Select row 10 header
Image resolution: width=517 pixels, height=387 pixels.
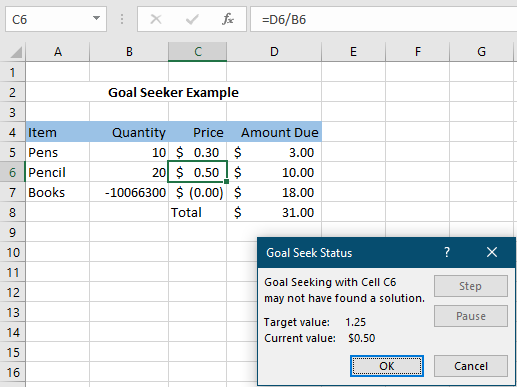click(x=13, y=252)
